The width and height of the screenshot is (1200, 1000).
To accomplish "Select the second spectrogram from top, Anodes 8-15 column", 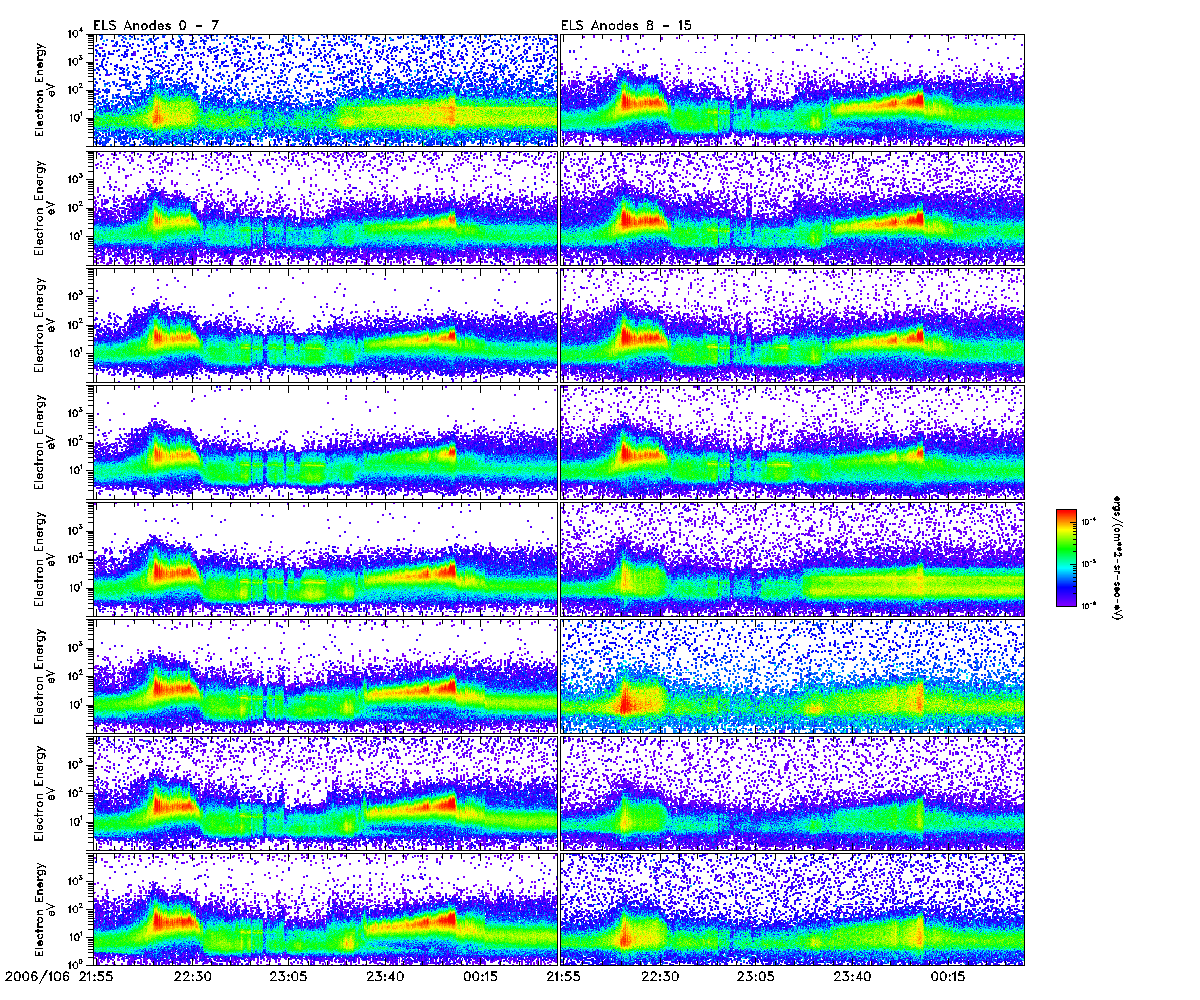I will tap(793, 207).
